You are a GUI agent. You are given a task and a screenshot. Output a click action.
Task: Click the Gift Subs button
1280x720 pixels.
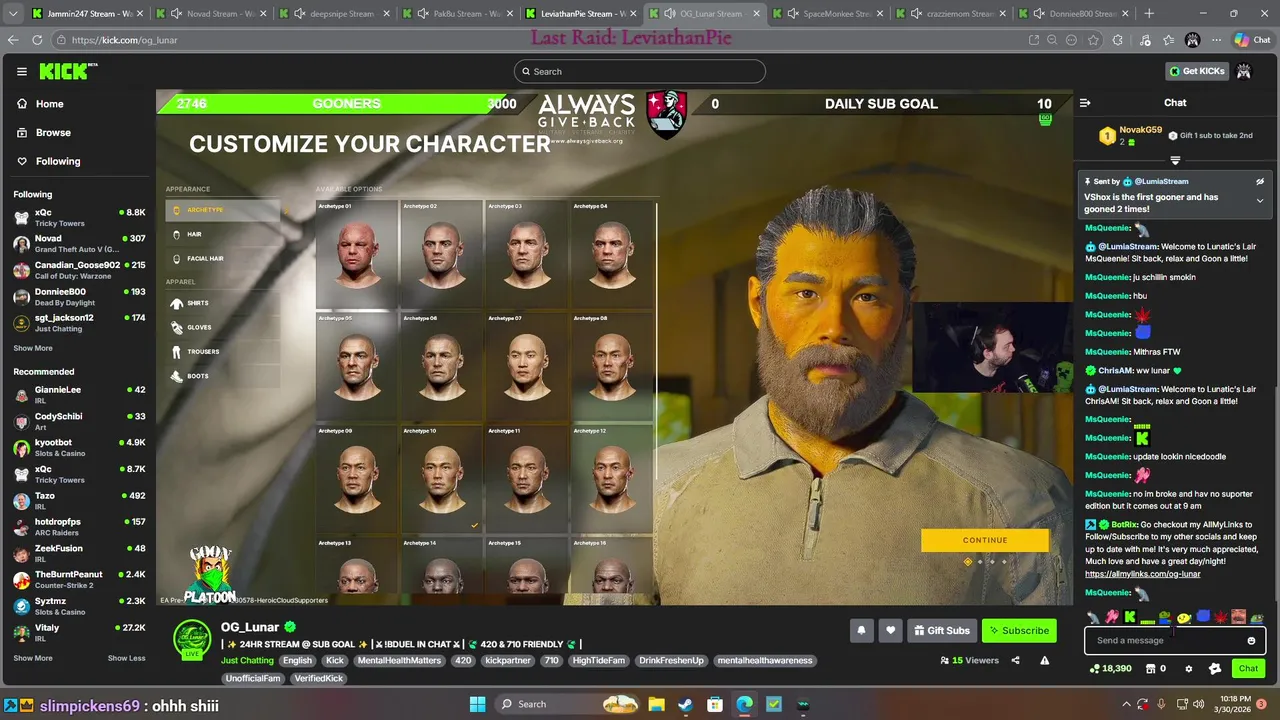(941, 631)
